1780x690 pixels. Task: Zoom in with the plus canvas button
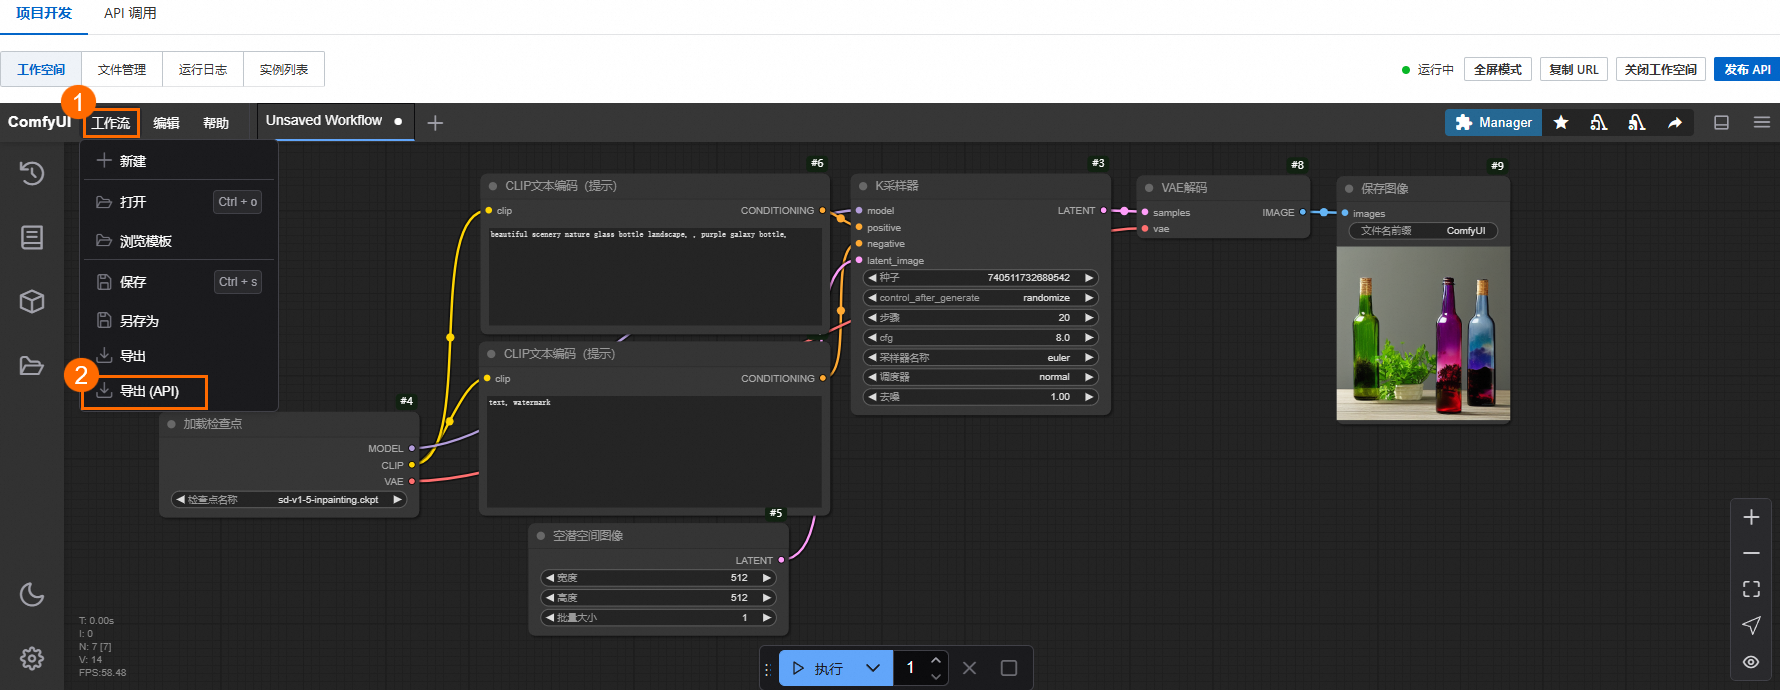pyautogui.click(x=1751, y=517)
